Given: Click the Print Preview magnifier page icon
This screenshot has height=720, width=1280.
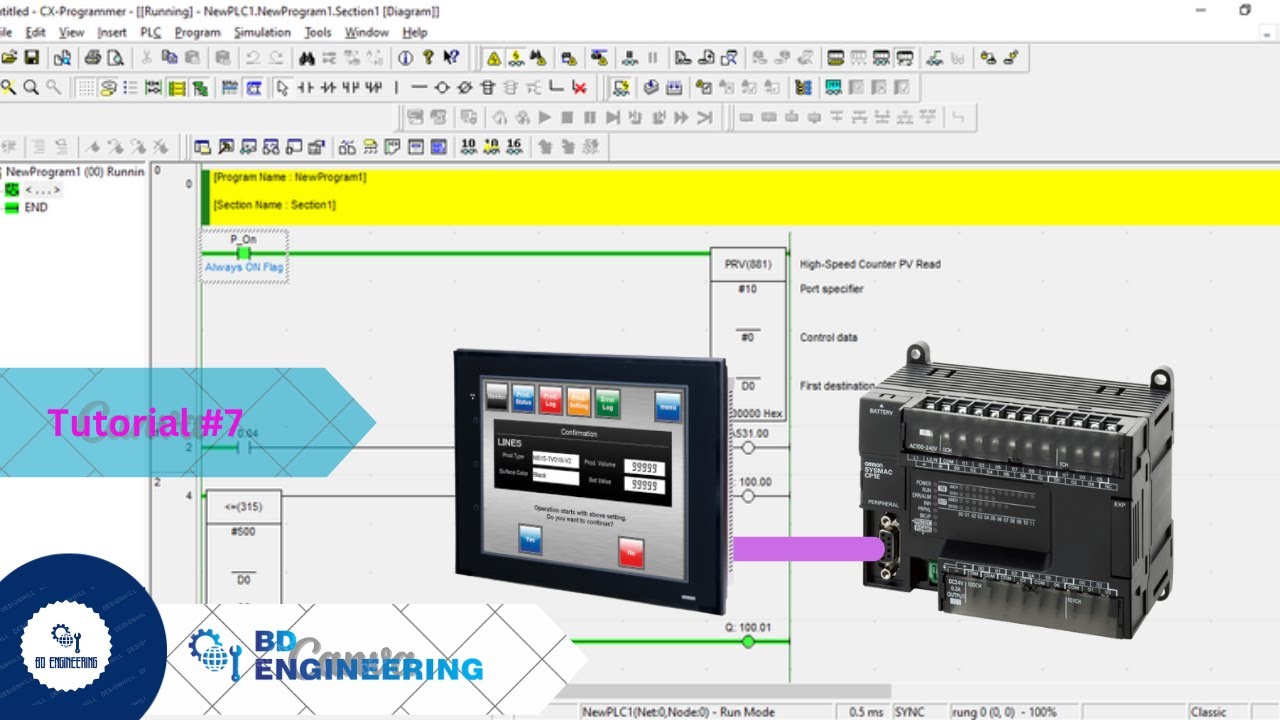Looking at the screenshot, I should pos(115,57).
